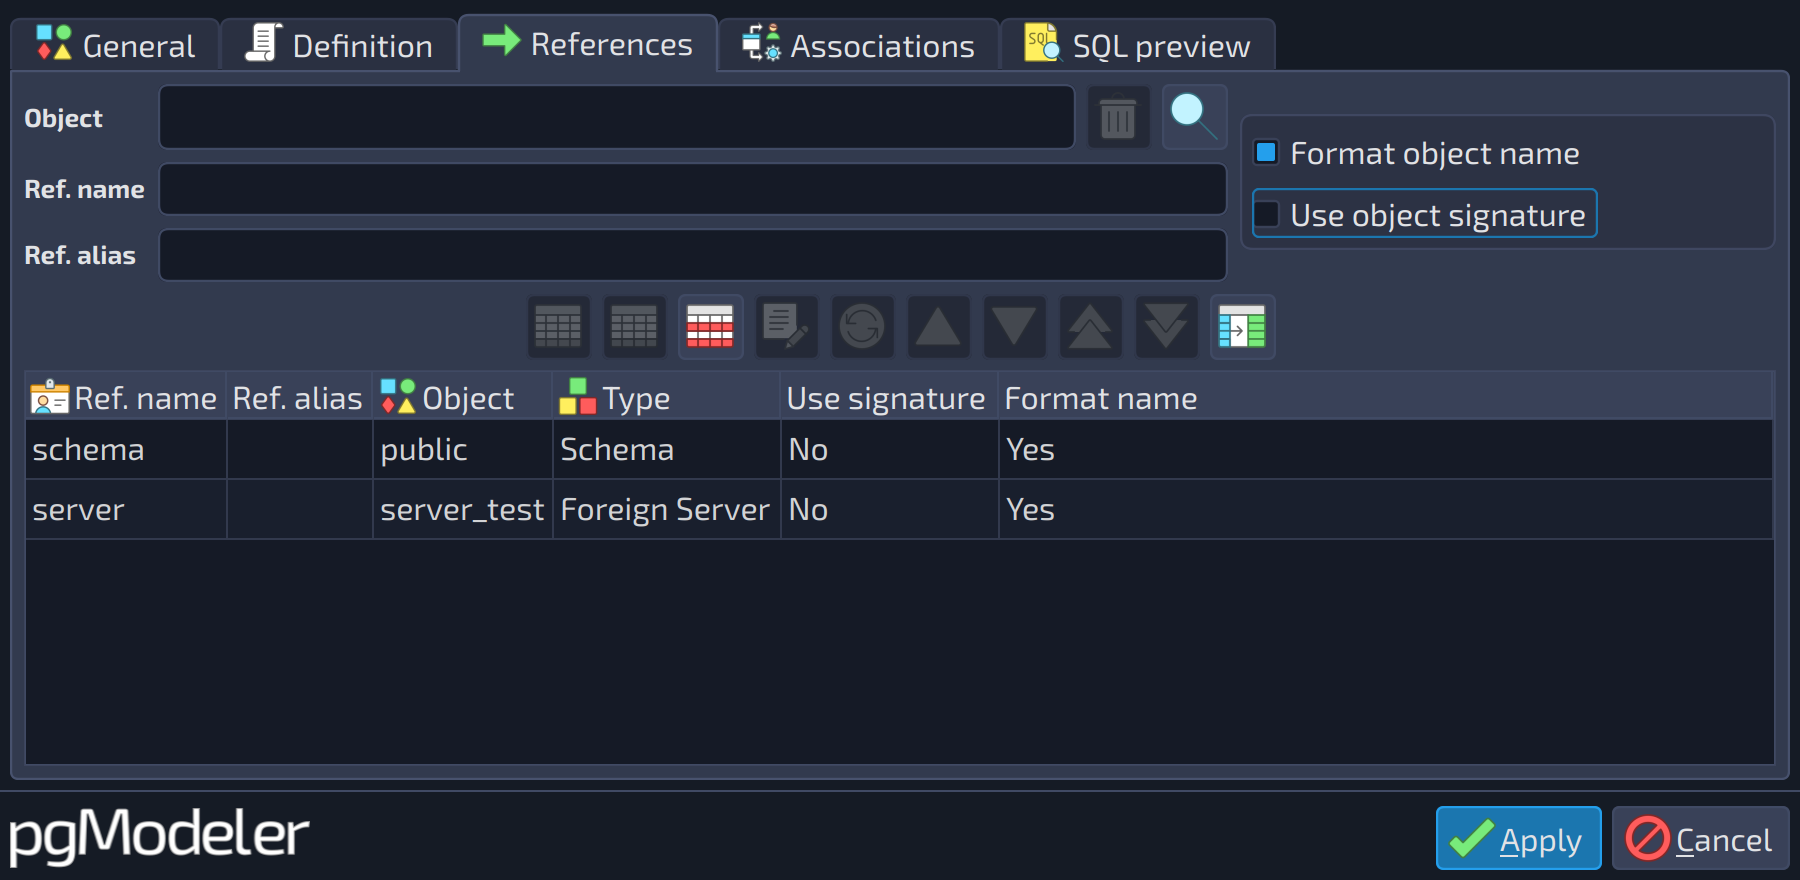The image size is (1800, 880).
Task: Select the "schema" ref name cell
Action: tap(126, 450)
